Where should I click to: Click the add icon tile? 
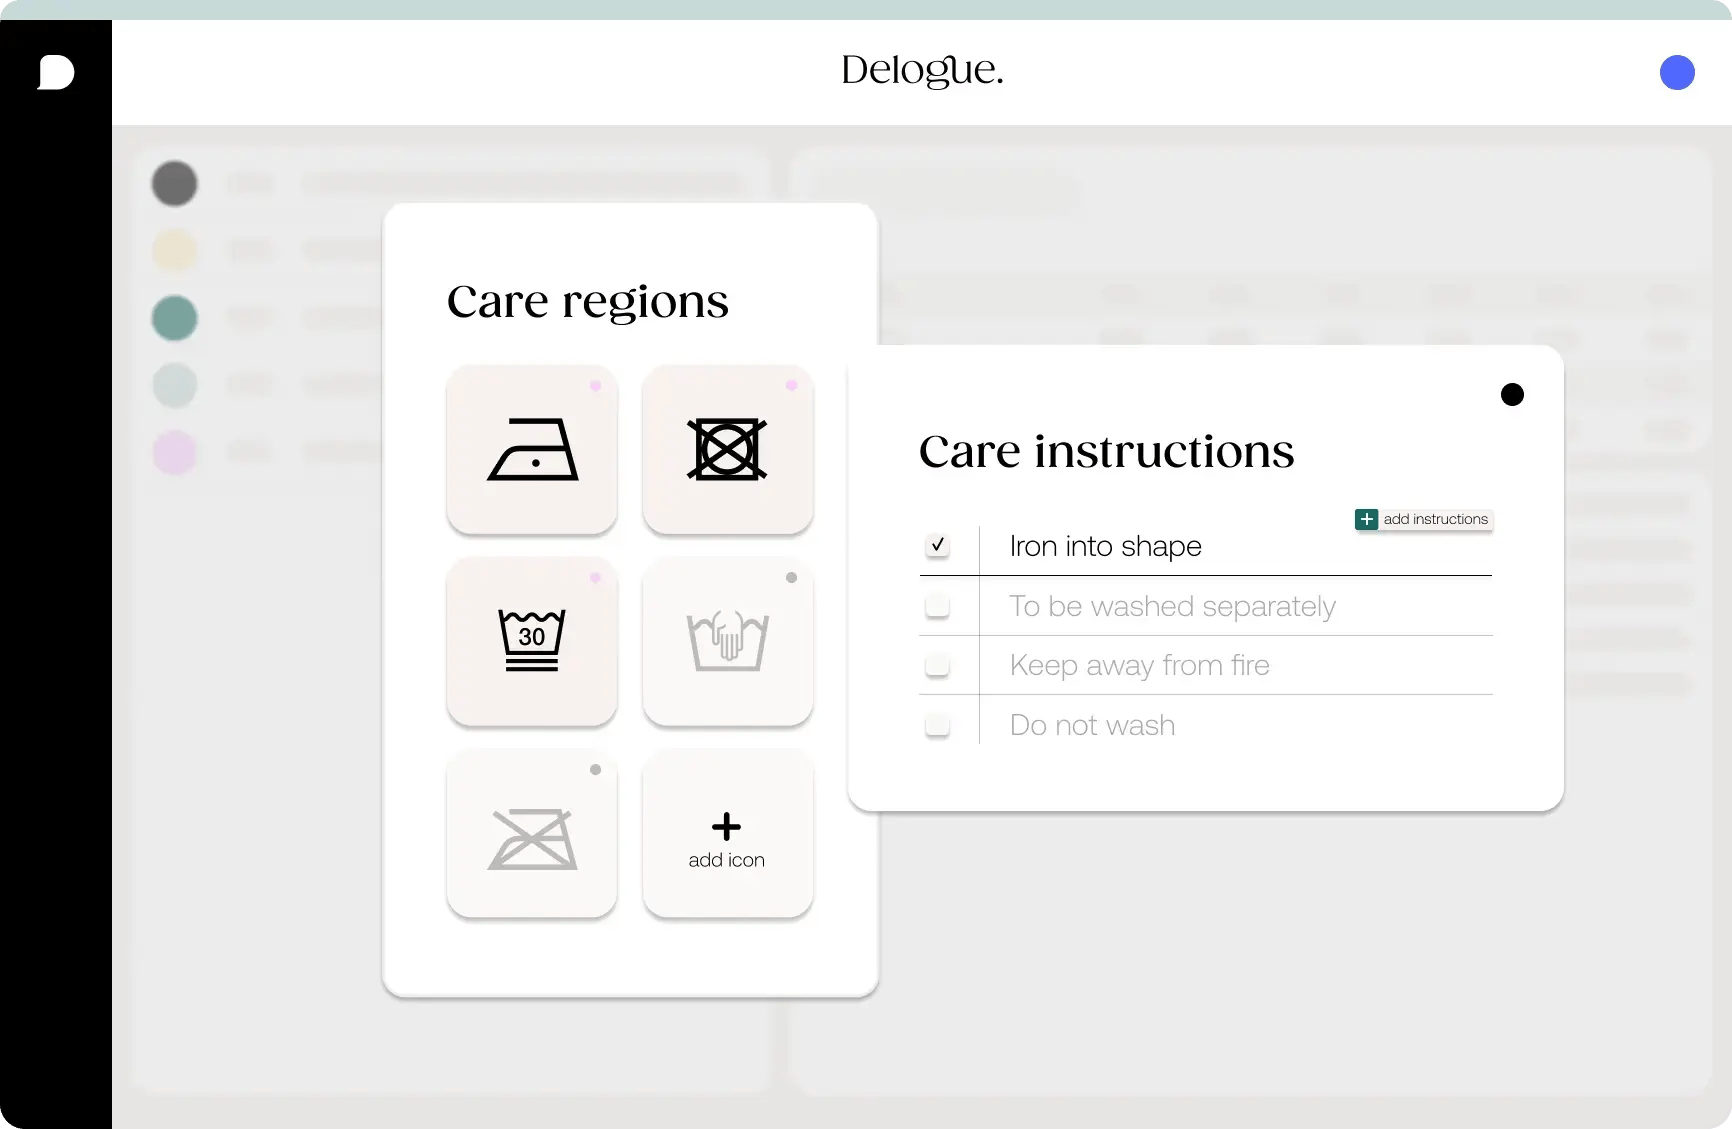coord(727,833)
